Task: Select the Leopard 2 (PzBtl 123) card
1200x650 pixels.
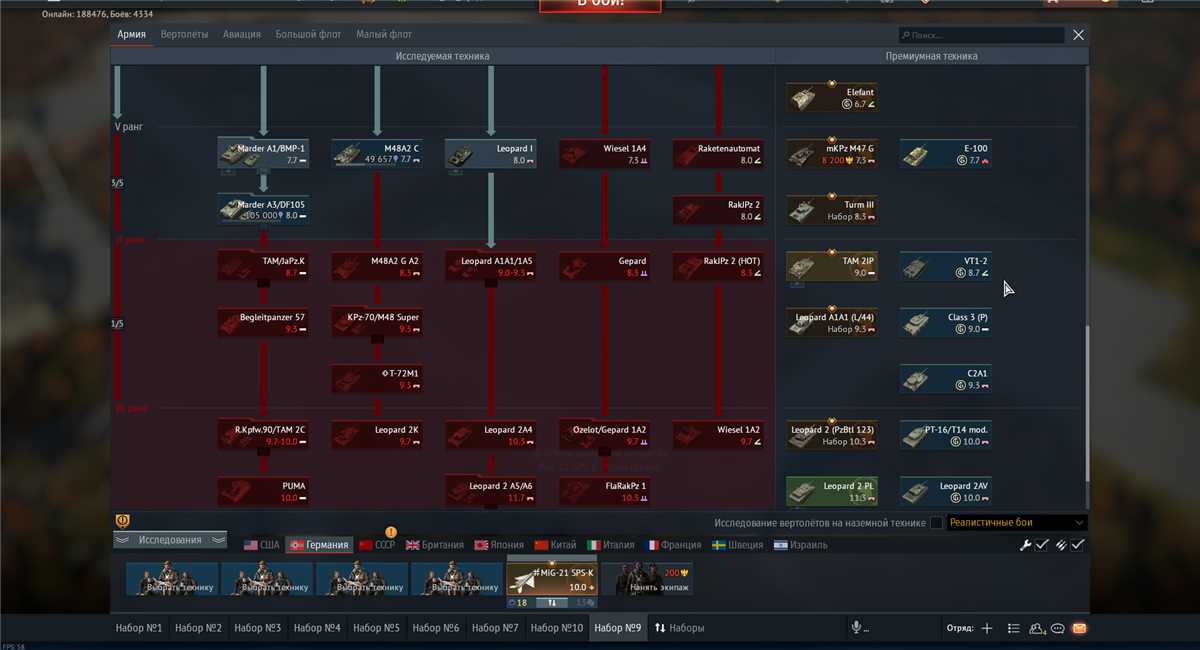Action: point(832,434)
